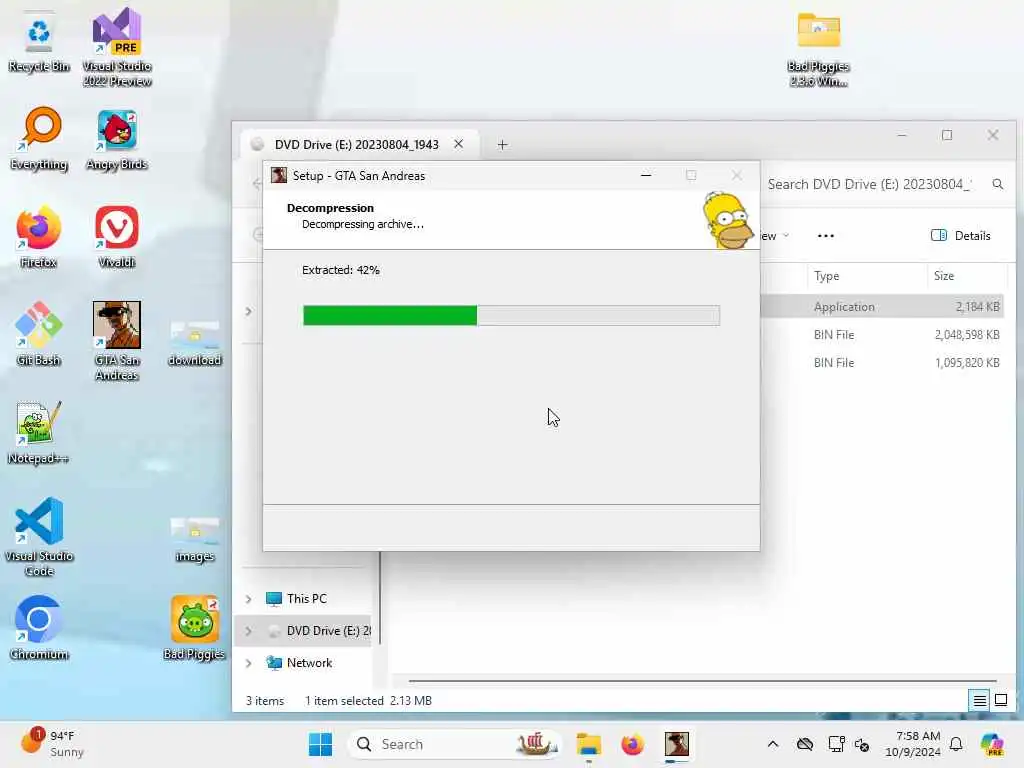The height and width of the screenshot is (768, 1024).
Task: Open File Explorer from the taskbar
Action: click(588, 744)
